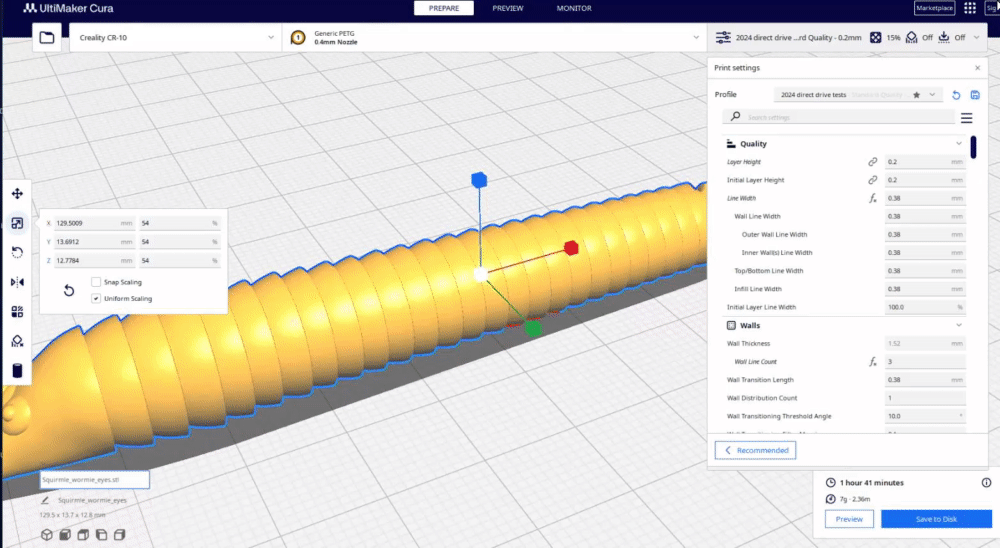Switch to PREVIEW stage
Image resolution: width=1000 pixels, height=548 pixels.
click(x=508, y=8)
